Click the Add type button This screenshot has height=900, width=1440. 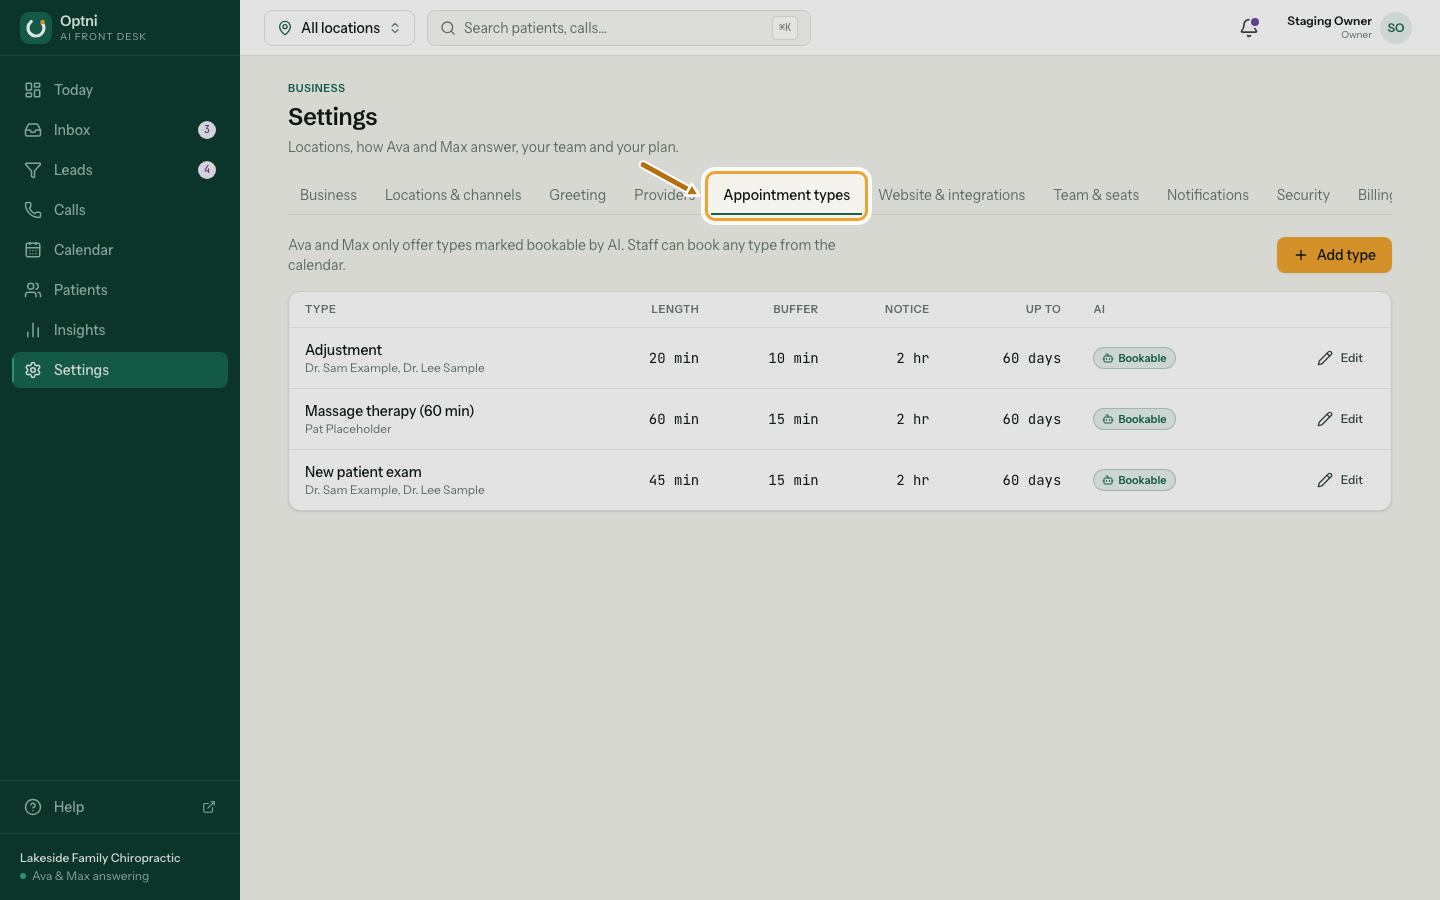1334,255
